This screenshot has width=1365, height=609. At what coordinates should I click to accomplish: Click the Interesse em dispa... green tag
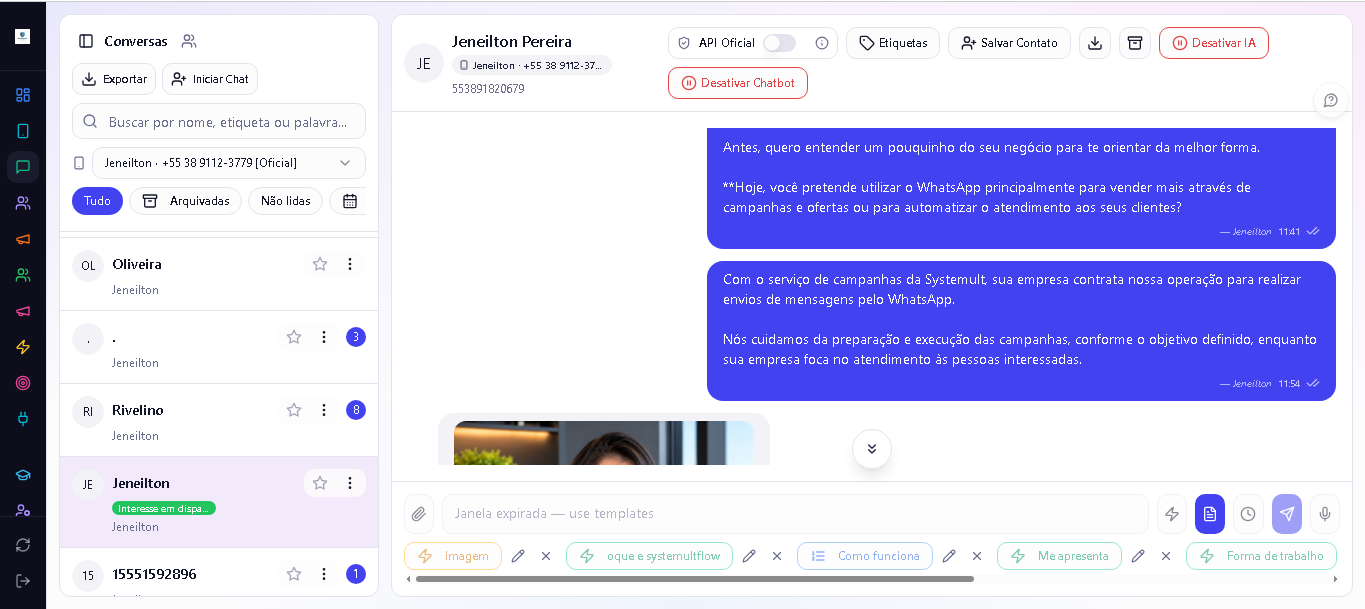tap(164, 508)
